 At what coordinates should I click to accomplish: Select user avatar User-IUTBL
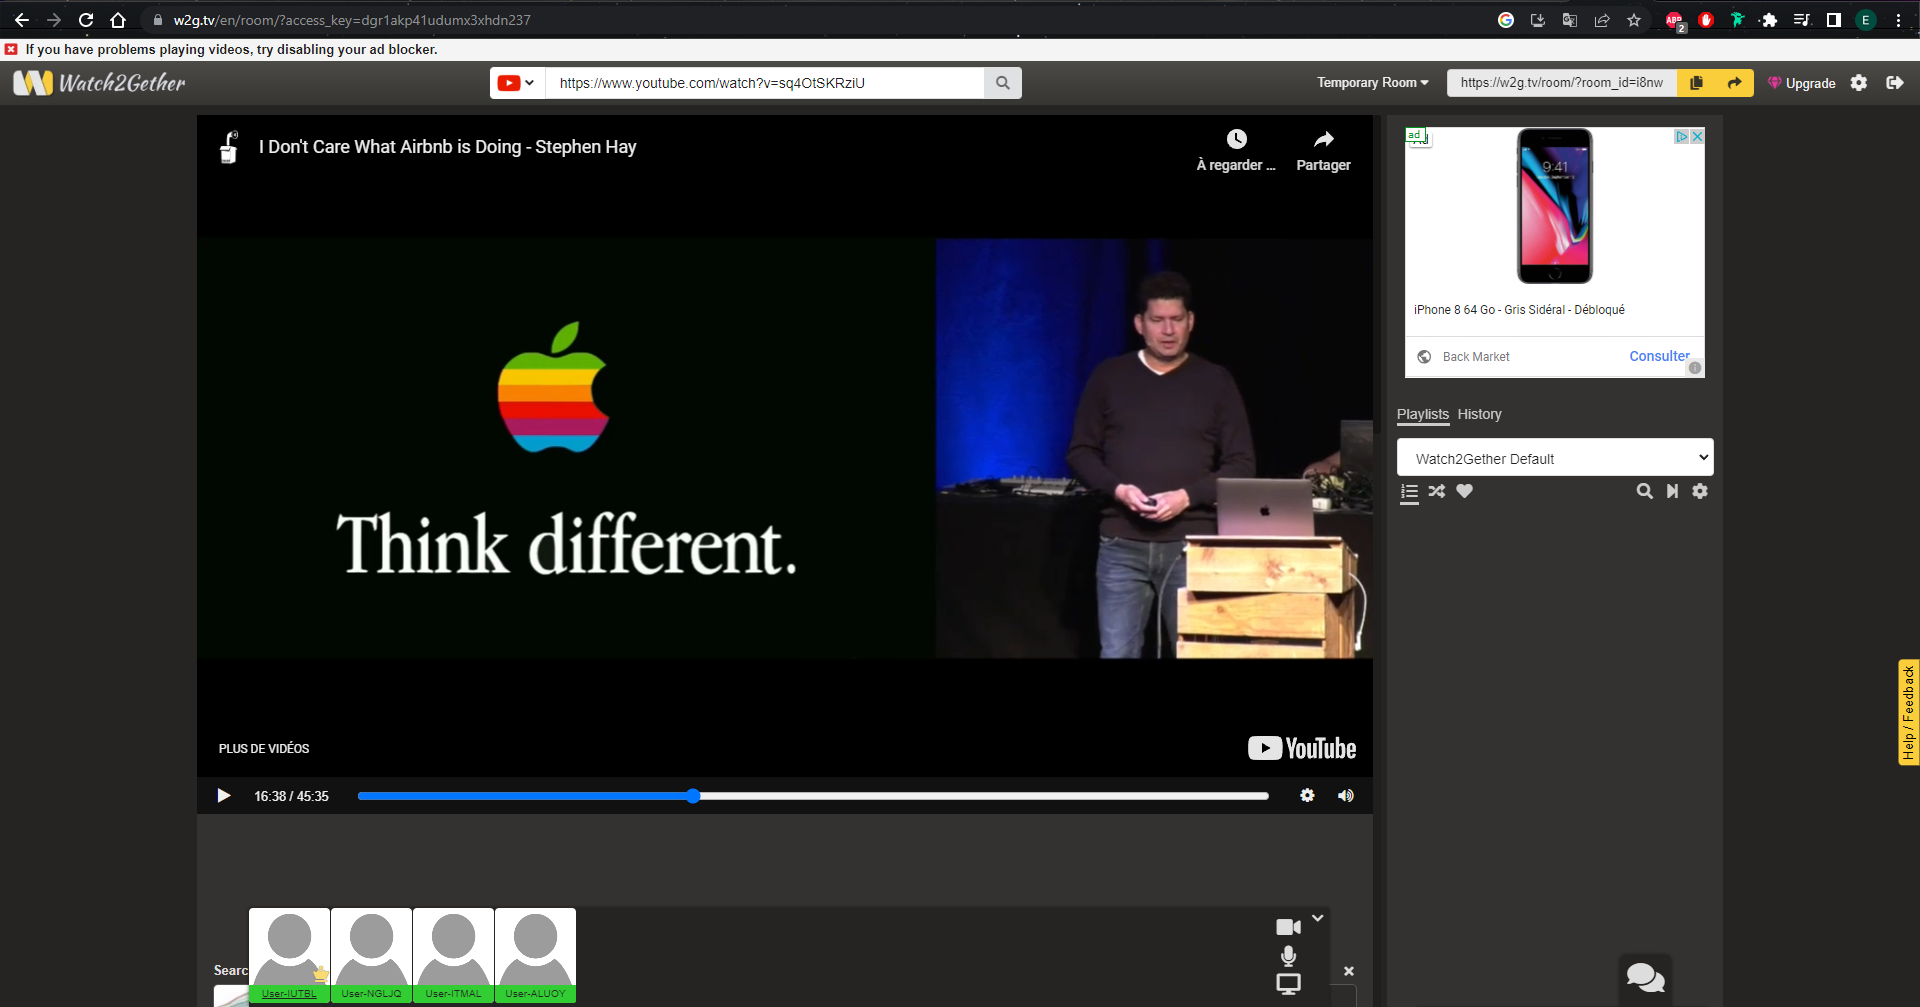coord(289,955)
